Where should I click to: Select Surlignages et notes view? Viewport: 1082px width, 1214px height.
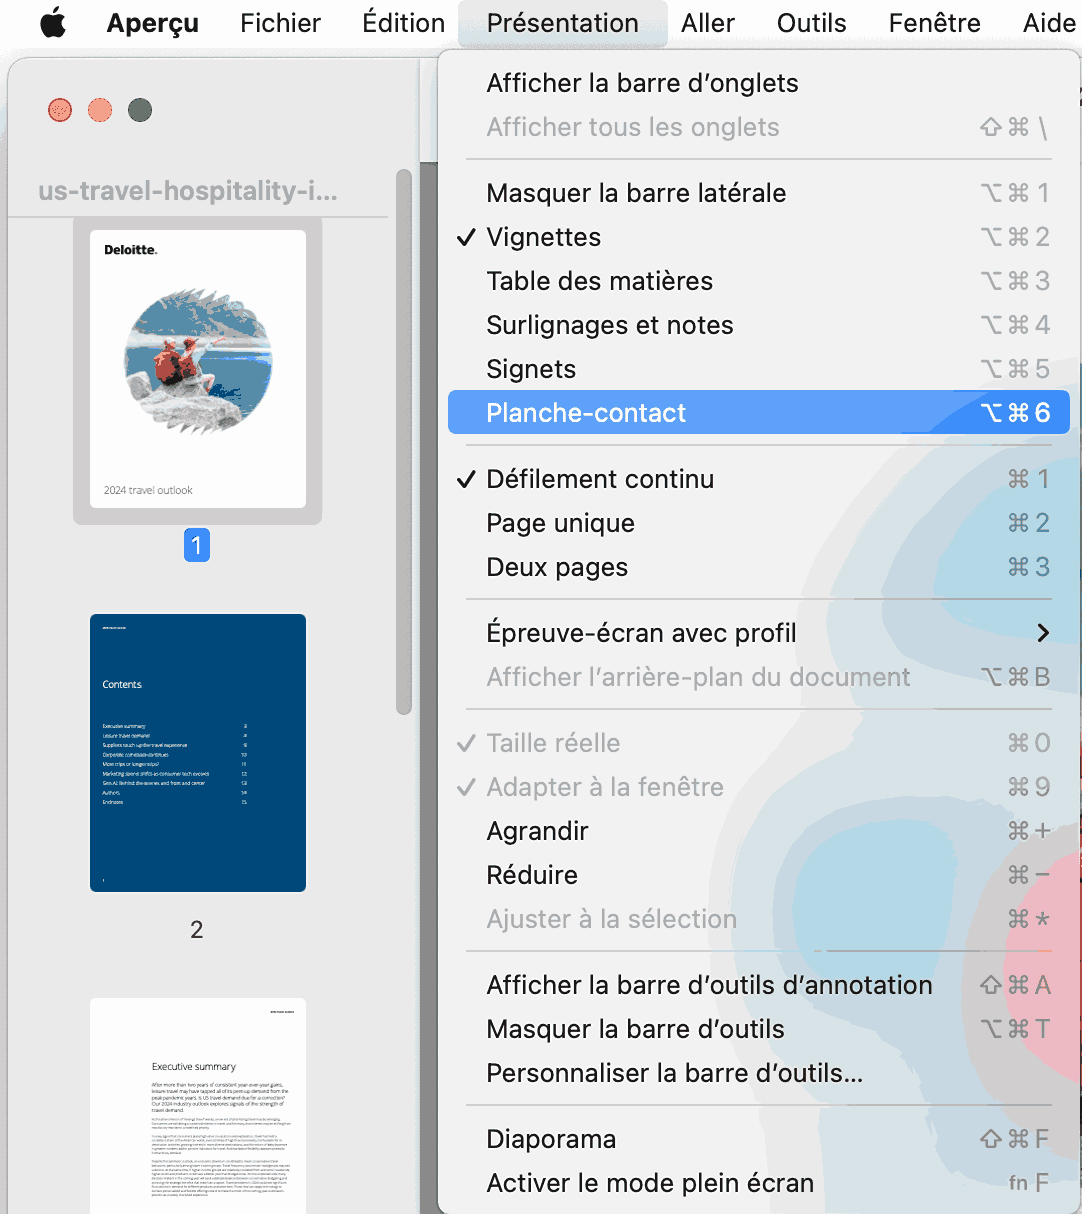coord(759,325)
